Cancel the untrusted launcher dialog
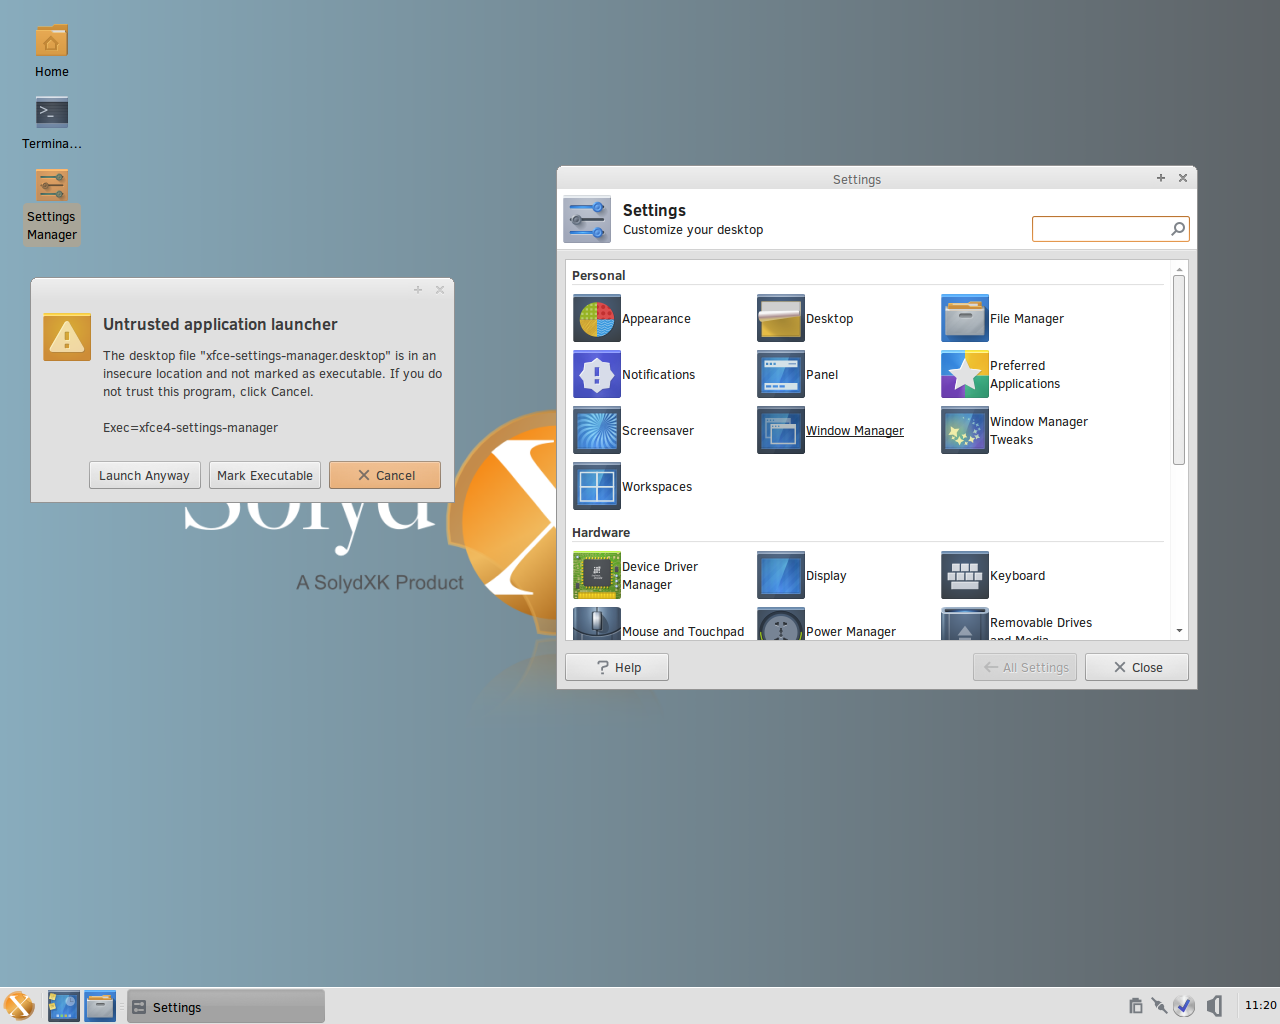Screen dimensions: 1280x1024 pos(385,475)
